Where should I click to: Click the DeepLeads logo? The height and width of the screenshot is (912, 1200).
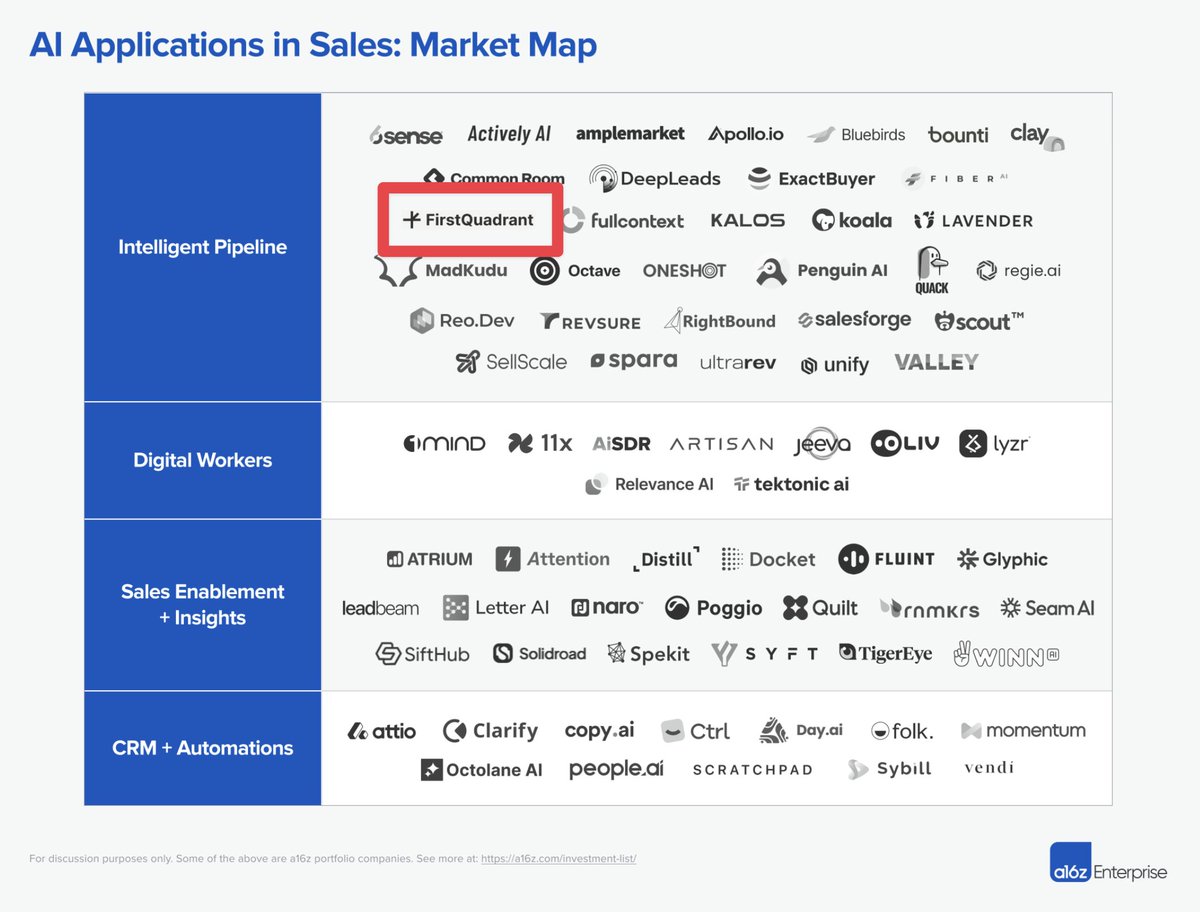coord(655,179)
